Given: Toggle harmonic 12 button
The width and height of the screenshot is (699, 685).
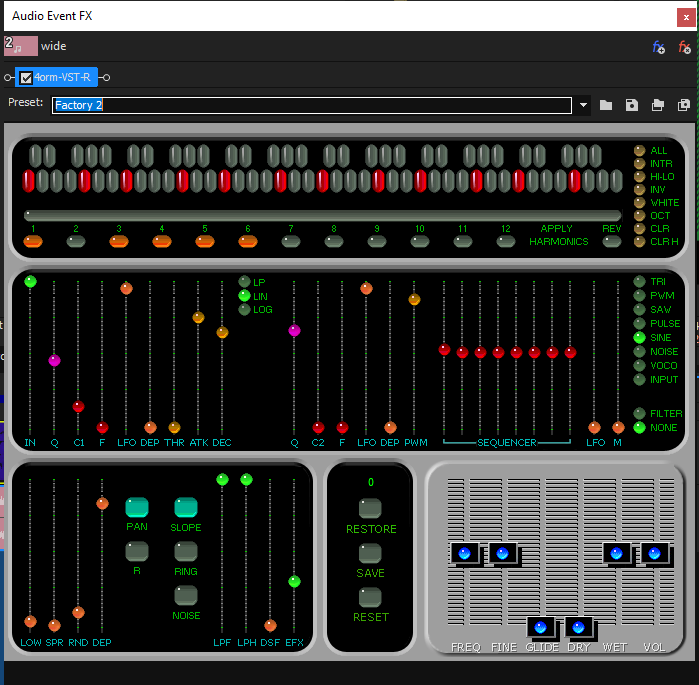Looking at the screenshot, I should coord(506,242).
